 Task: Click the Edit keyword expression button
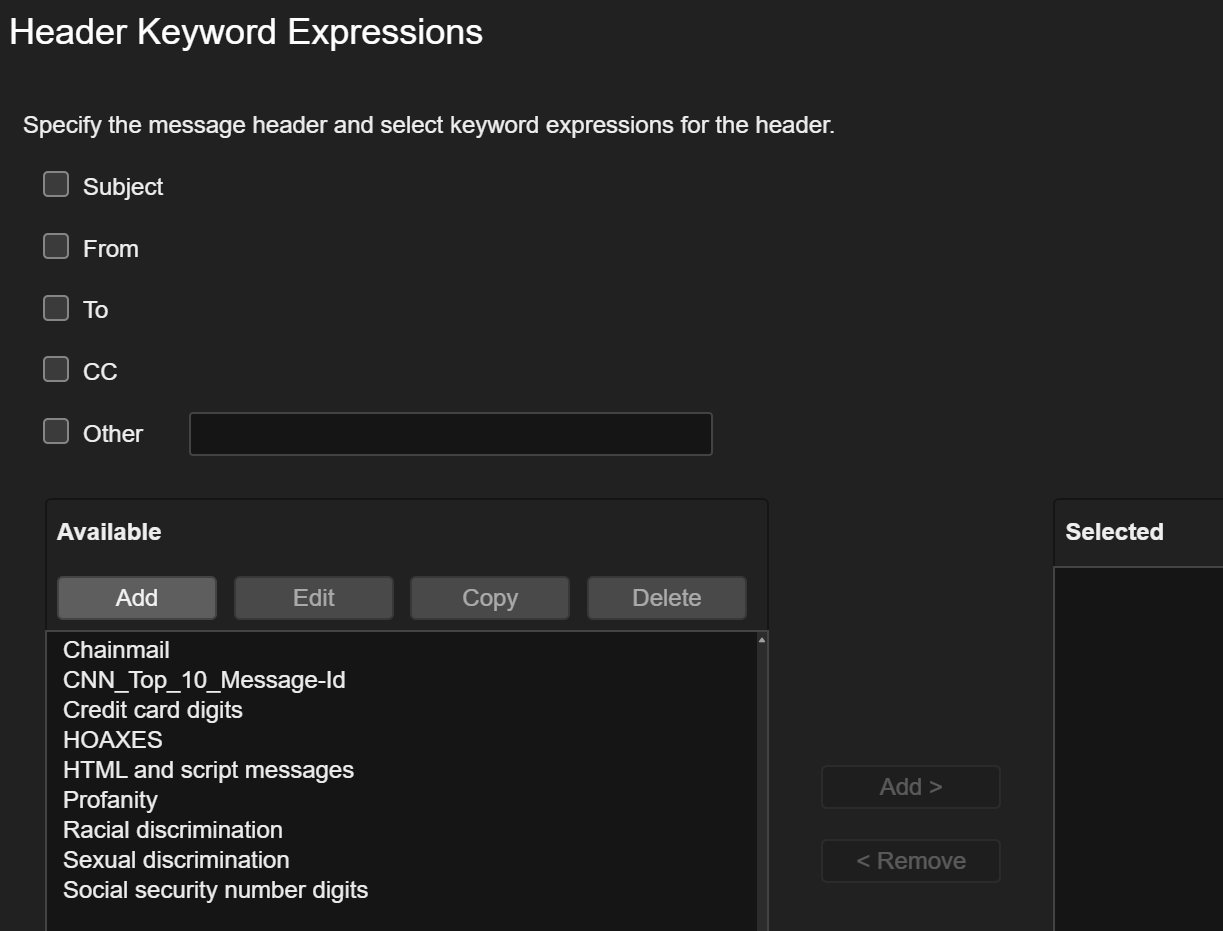pos(313,598)
